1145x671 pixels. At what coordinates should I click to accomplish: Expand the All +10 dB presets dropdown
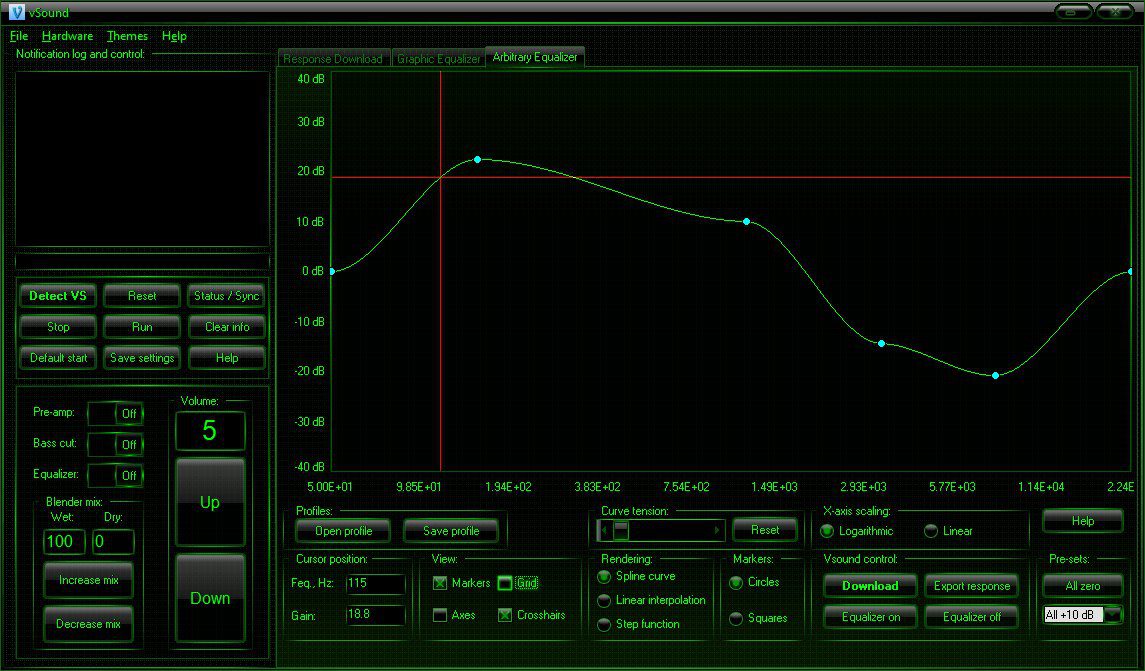1112,615
